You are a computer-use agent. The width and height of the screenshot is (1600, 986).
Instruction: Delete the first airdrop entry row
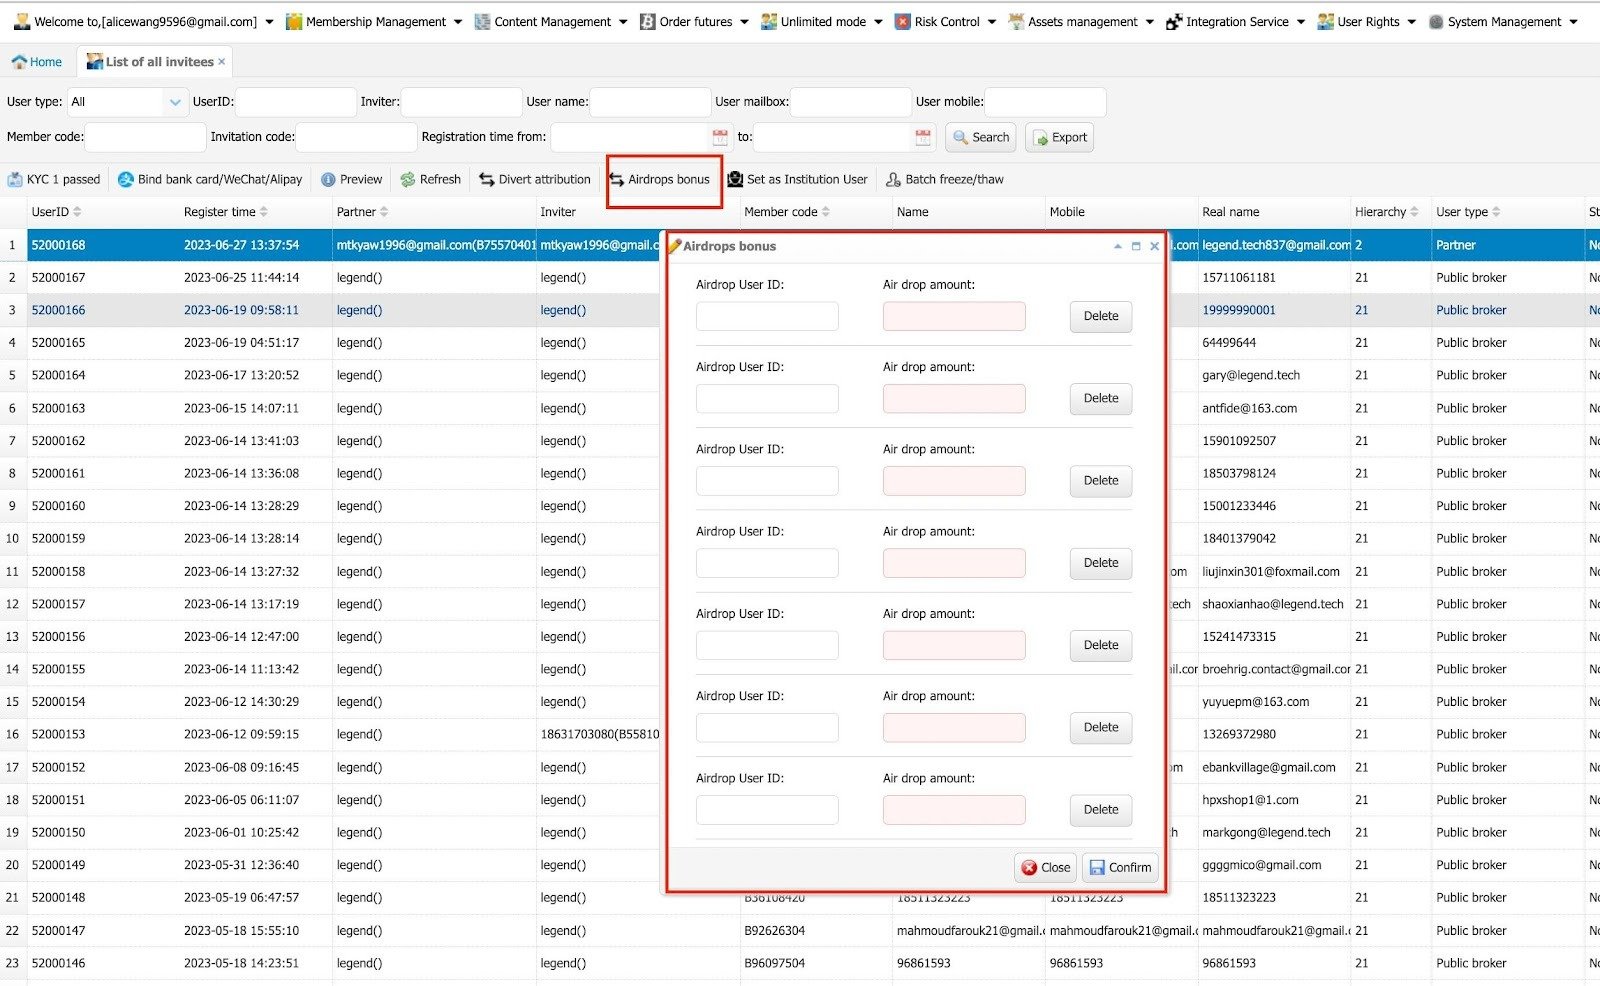point(1100,316)
